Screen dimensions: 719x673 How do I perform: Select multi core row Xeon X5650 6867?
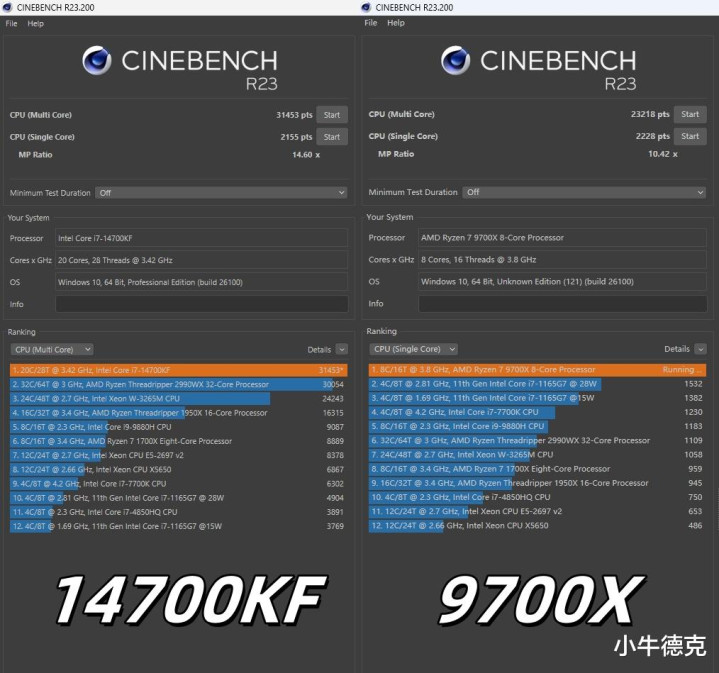pos(178,470)
